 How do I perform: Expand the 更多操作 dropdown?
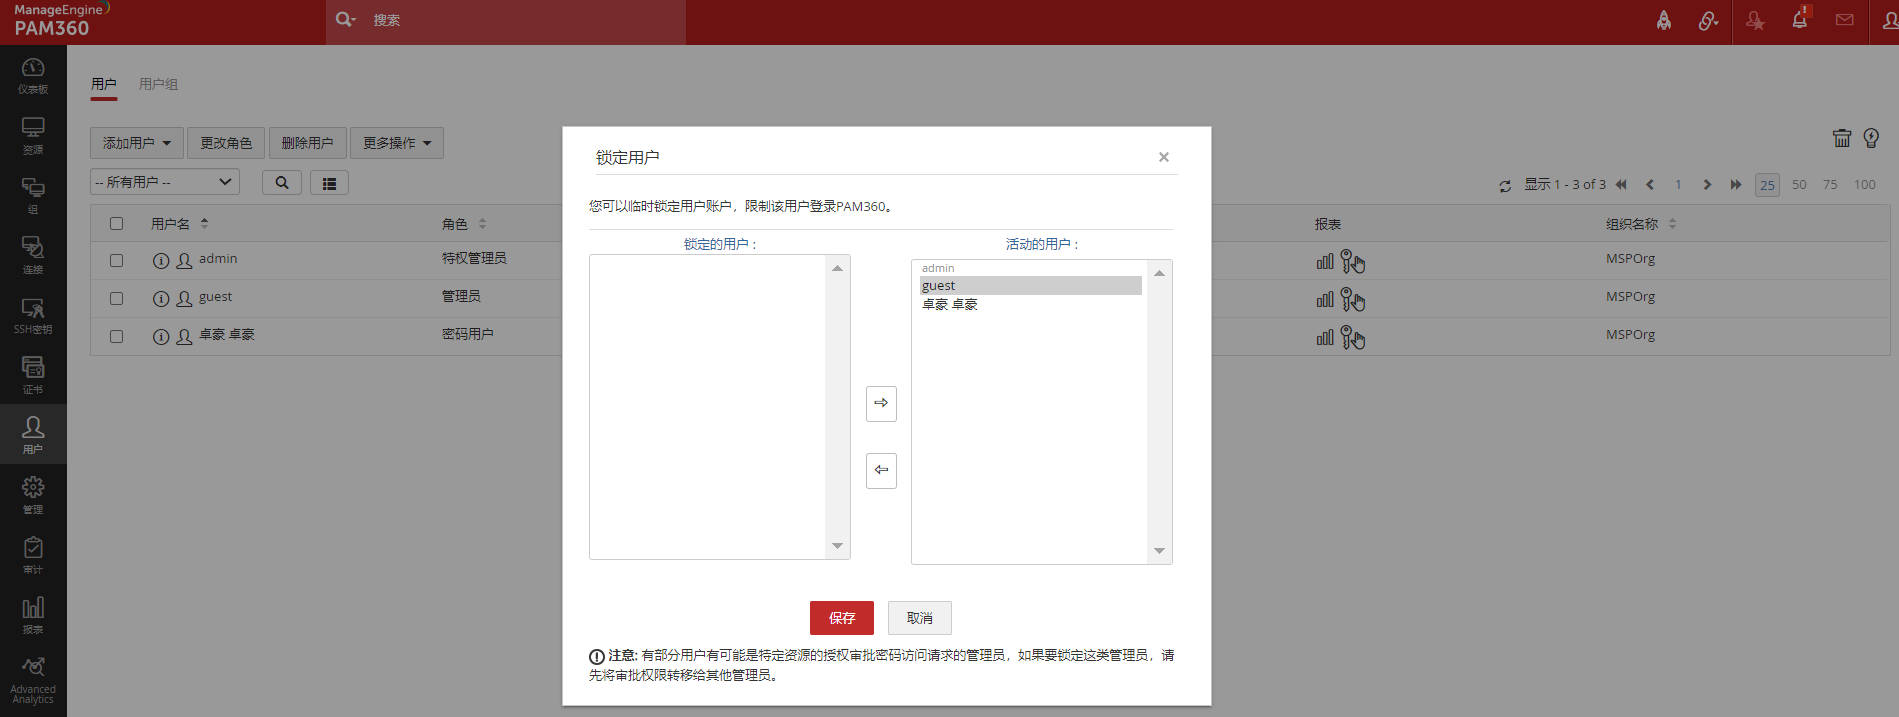coord(397,143)
